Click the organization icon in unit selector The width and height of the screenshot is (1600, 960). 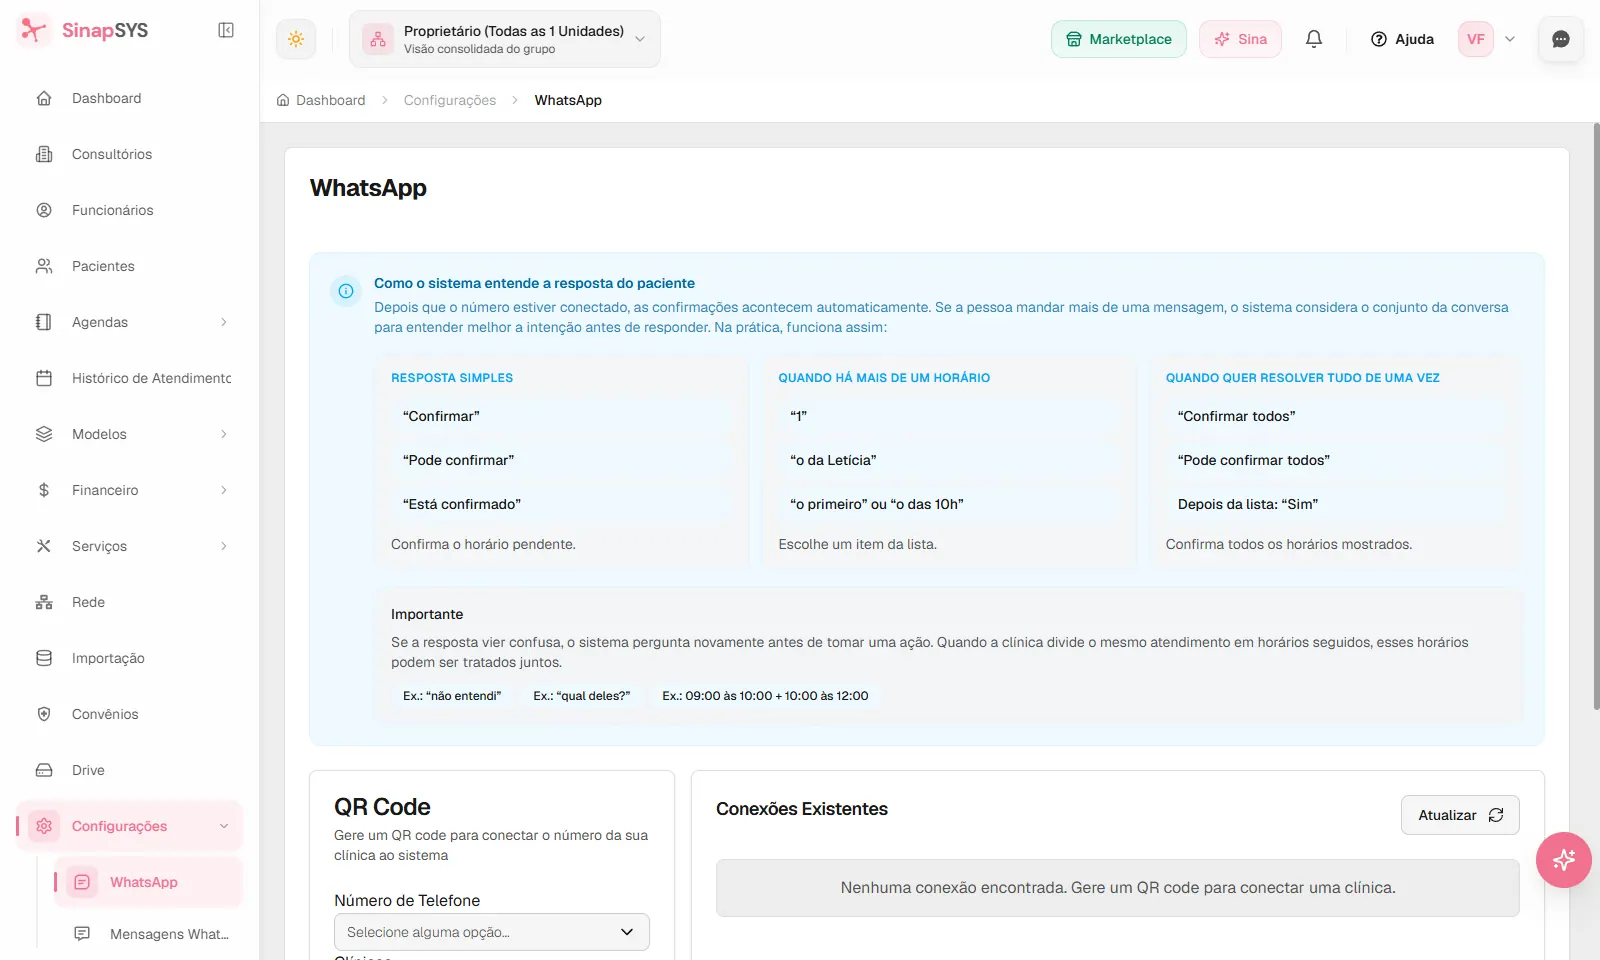(x=378, y=39)
